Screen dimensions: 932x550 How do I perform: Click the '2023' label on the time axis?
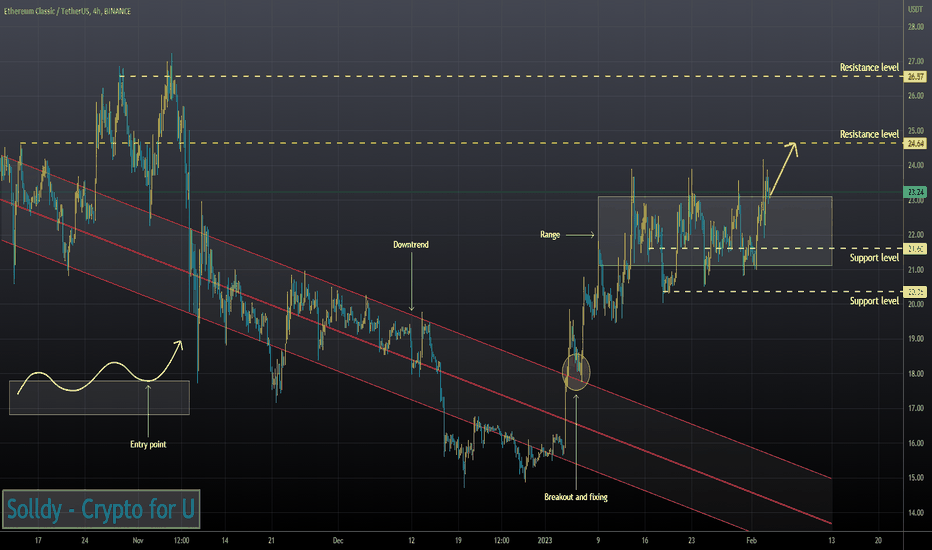click(544, 540)
